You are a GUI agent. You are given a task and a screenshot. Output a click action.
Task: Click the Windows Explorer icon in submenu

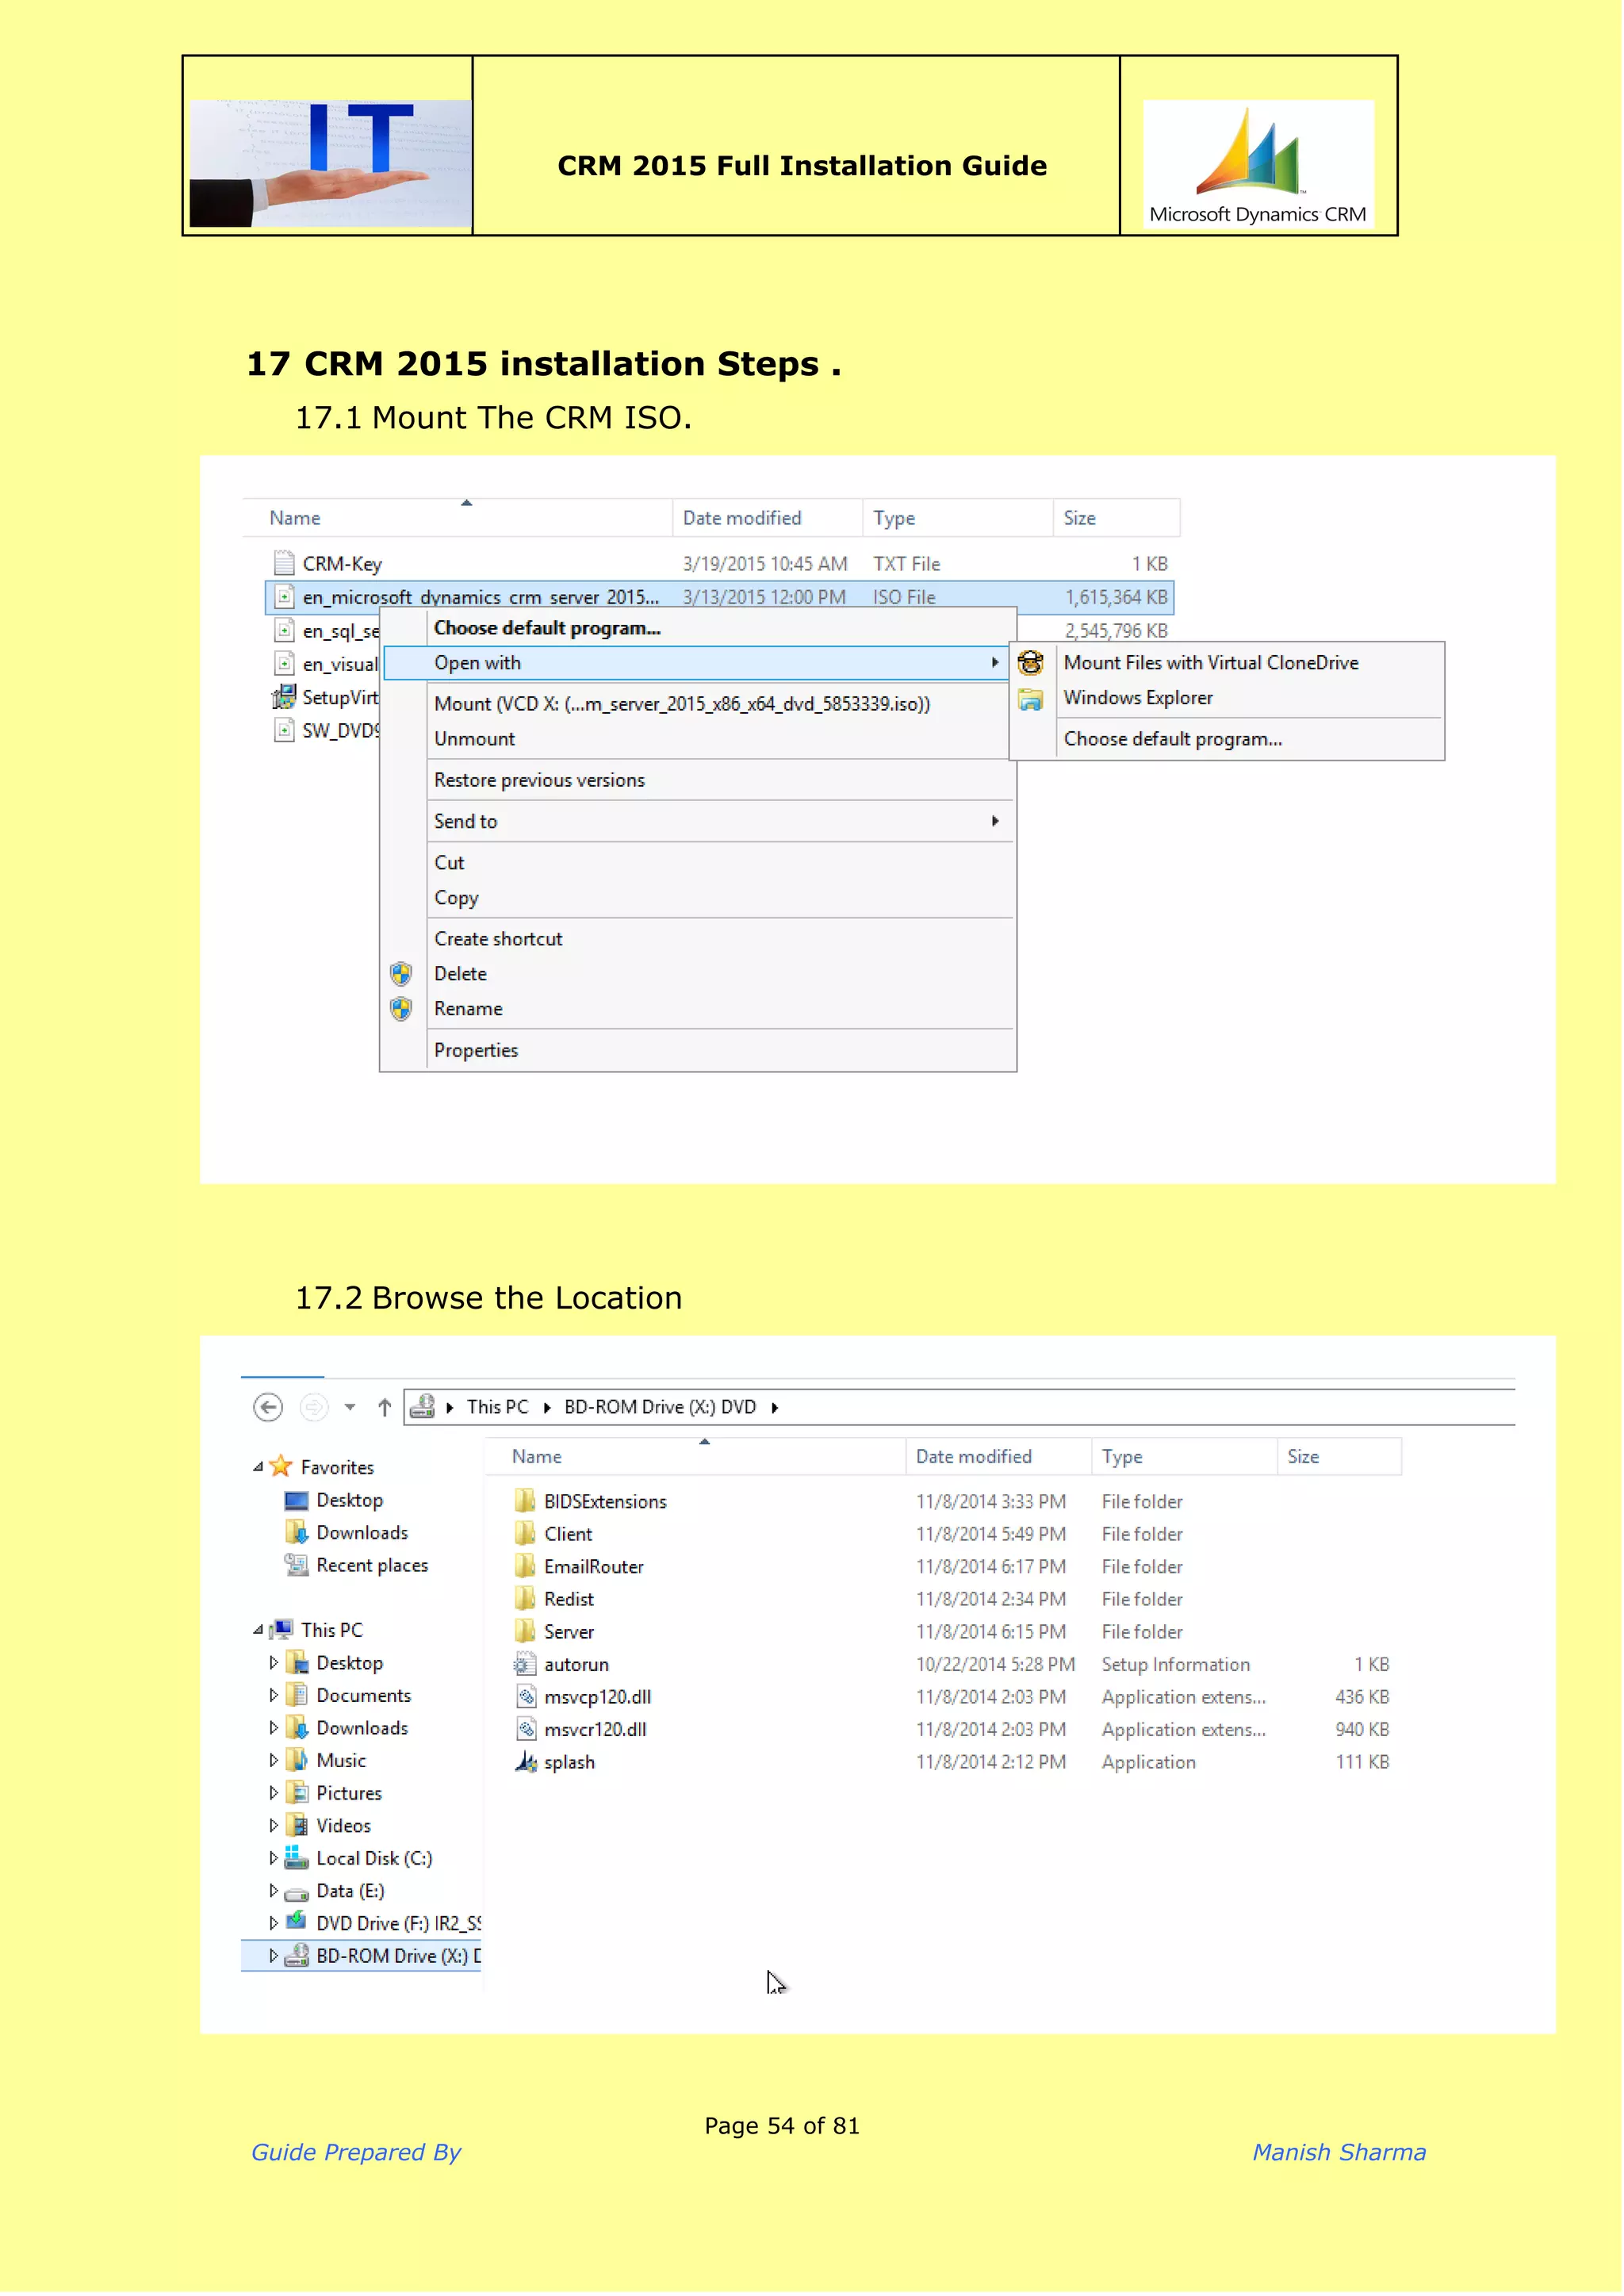click(x=1032, y=699)
